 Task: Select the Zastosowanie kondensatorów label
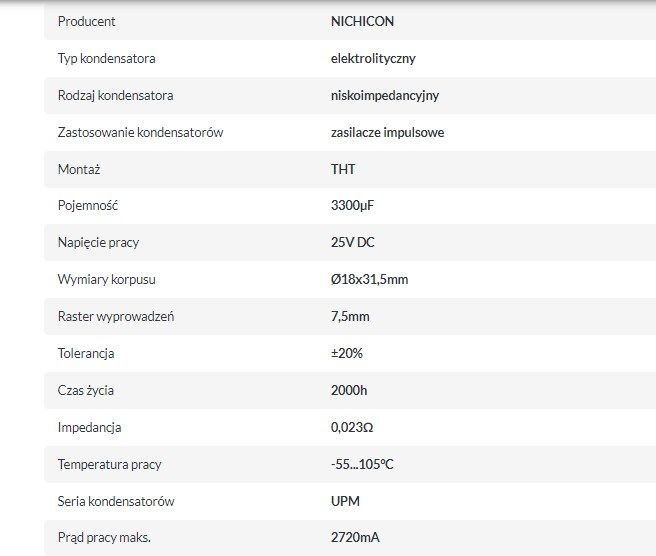click(x=141, y=133)
